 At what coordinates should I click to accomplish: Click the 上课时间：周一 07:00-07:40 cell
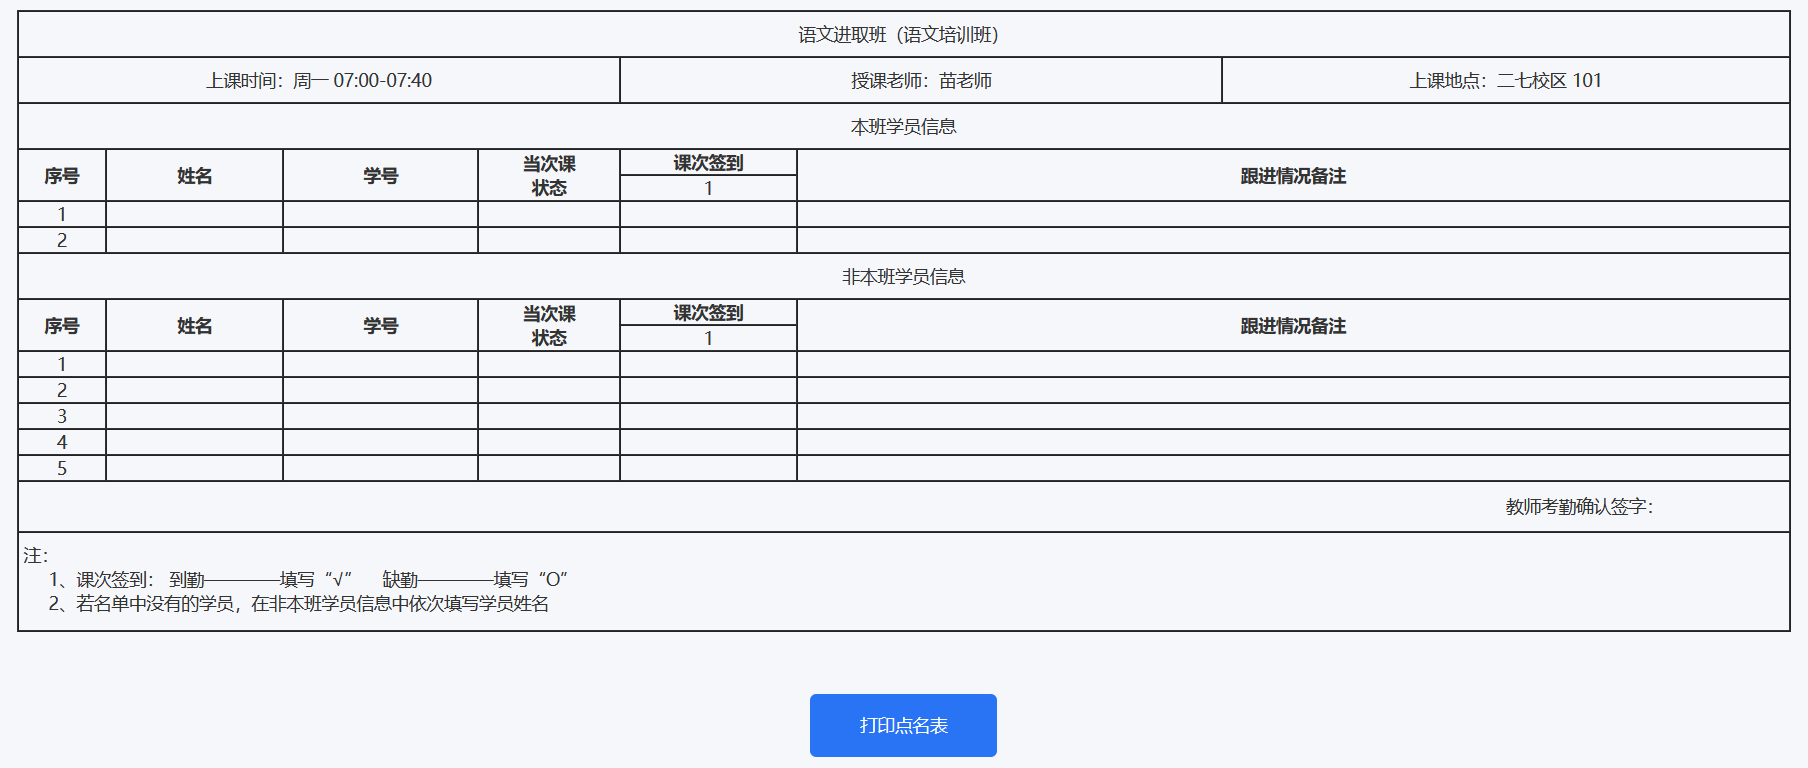319,80
